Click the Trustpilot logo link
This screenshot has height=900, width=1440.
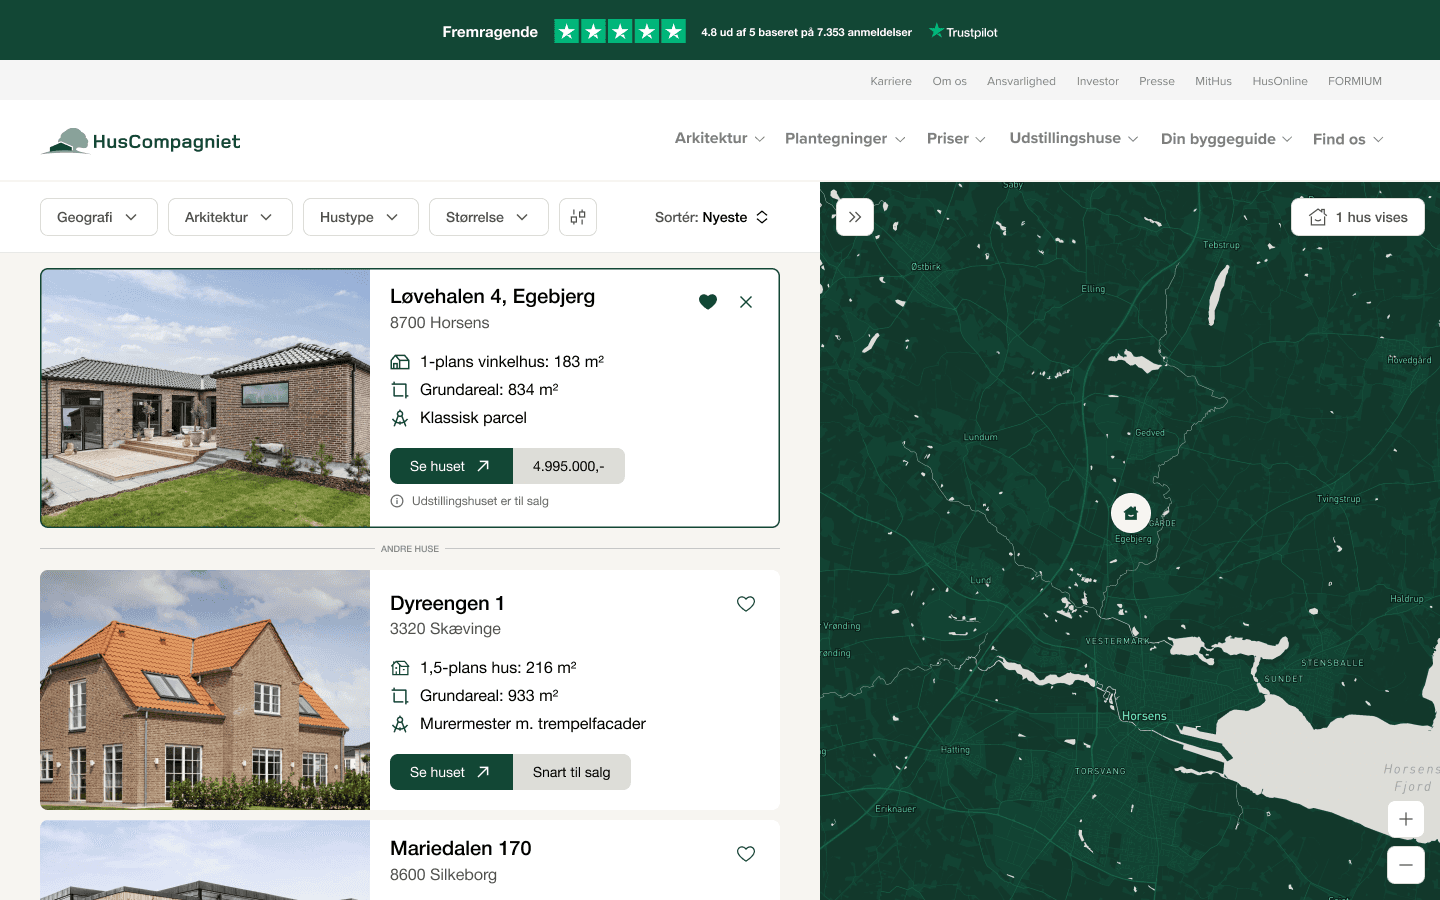tap(963, 32)
